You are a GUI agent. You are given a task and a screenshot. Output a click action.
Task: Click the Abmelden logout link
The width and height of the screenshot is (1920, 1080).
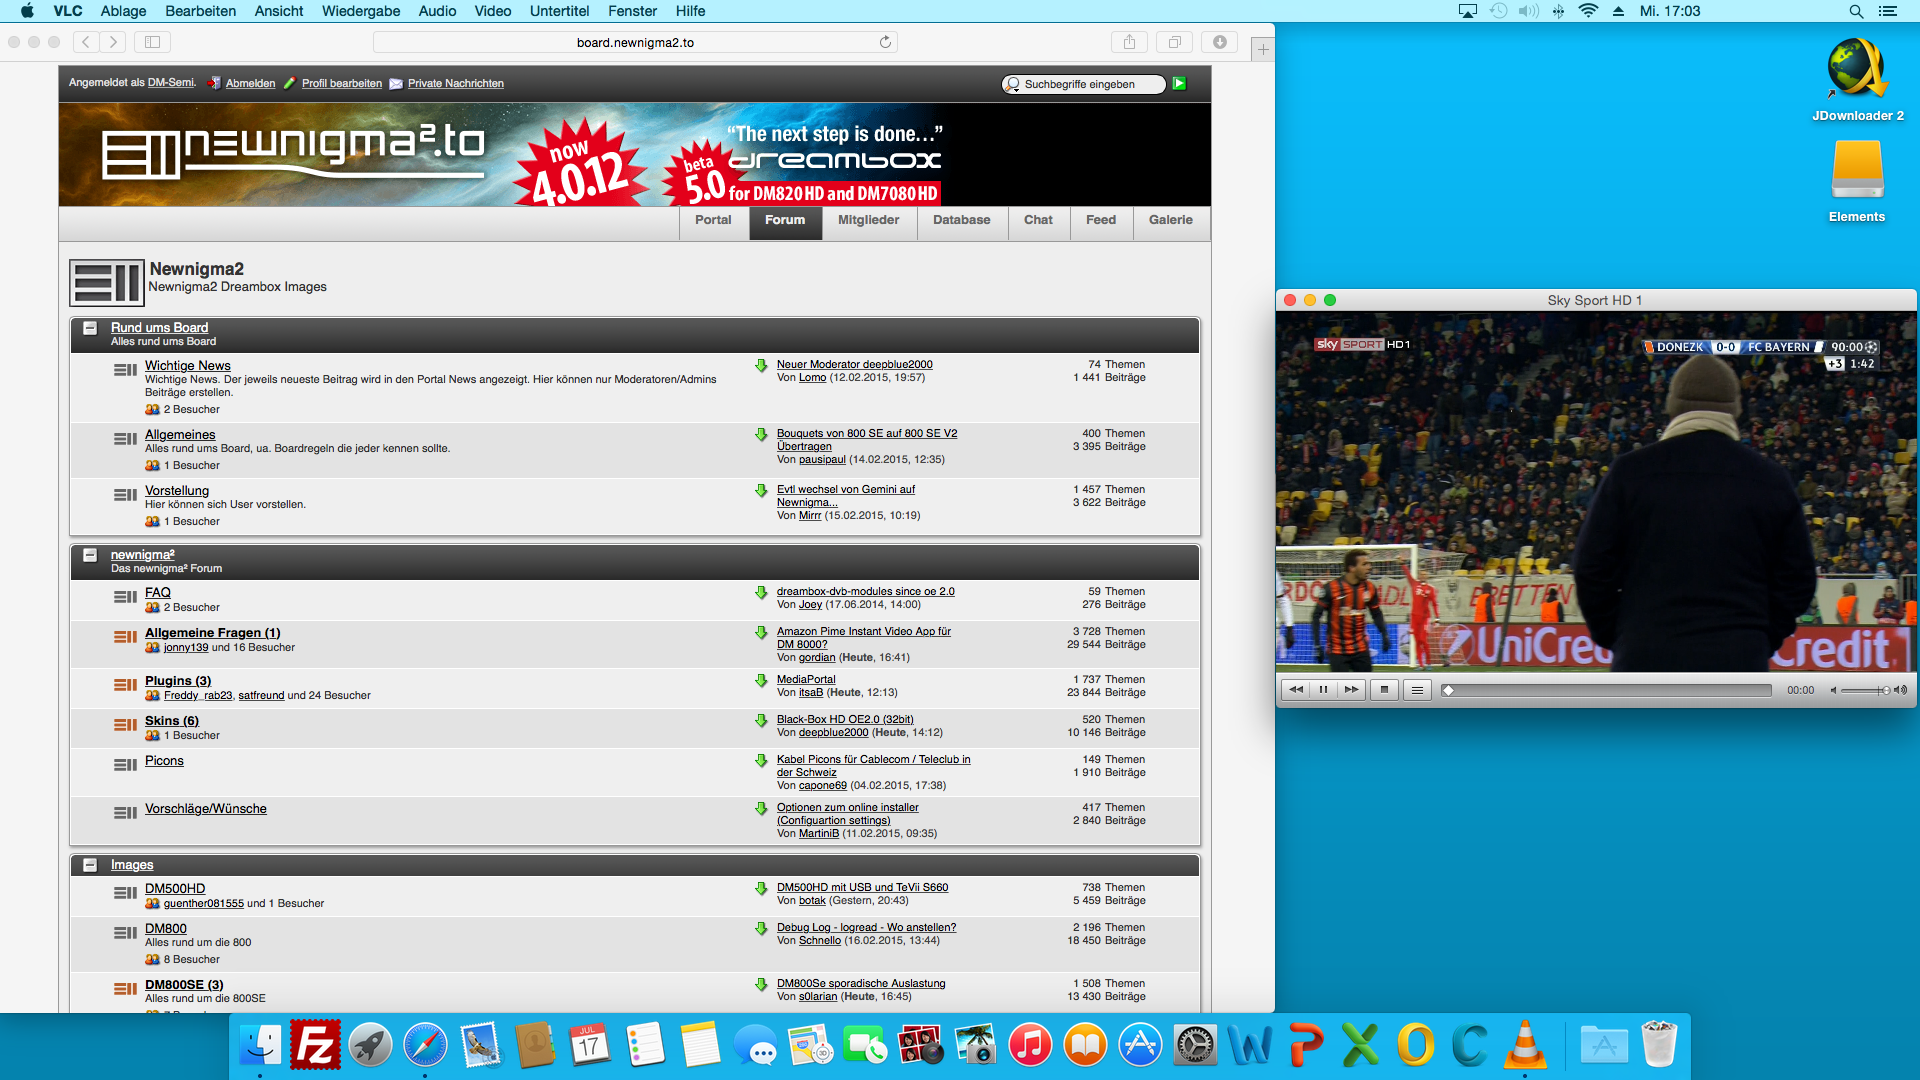tap(250, 84)
